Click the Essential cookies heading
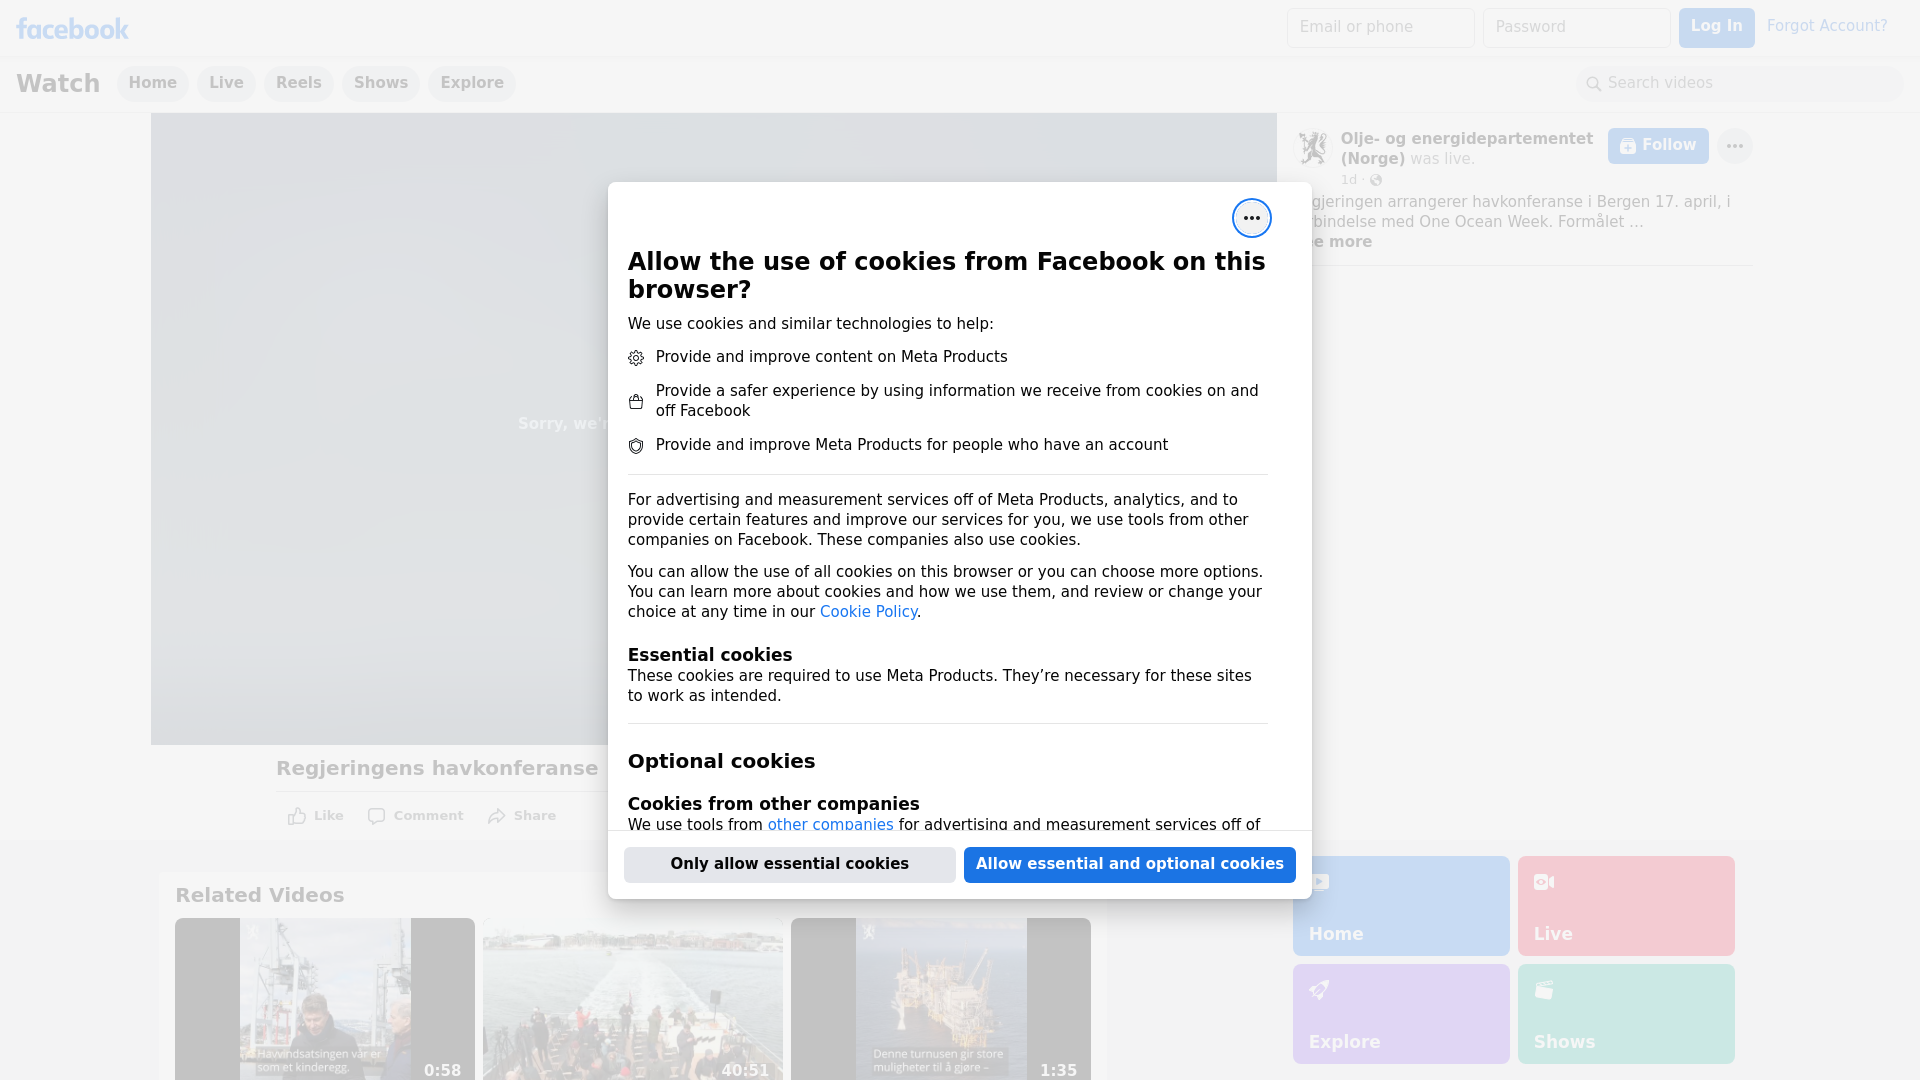This screenshot has width=1920, height=1080. click(x=710, y=655)
